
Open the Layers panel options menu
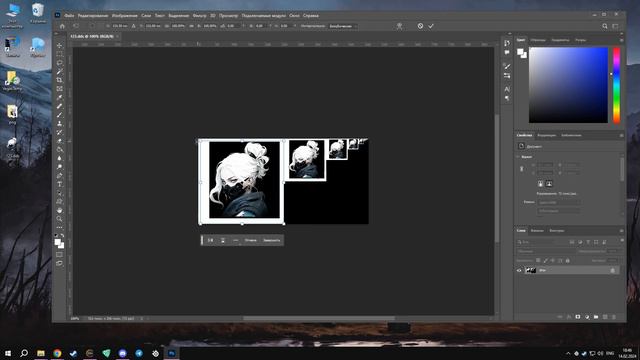[x=621, y=231]
